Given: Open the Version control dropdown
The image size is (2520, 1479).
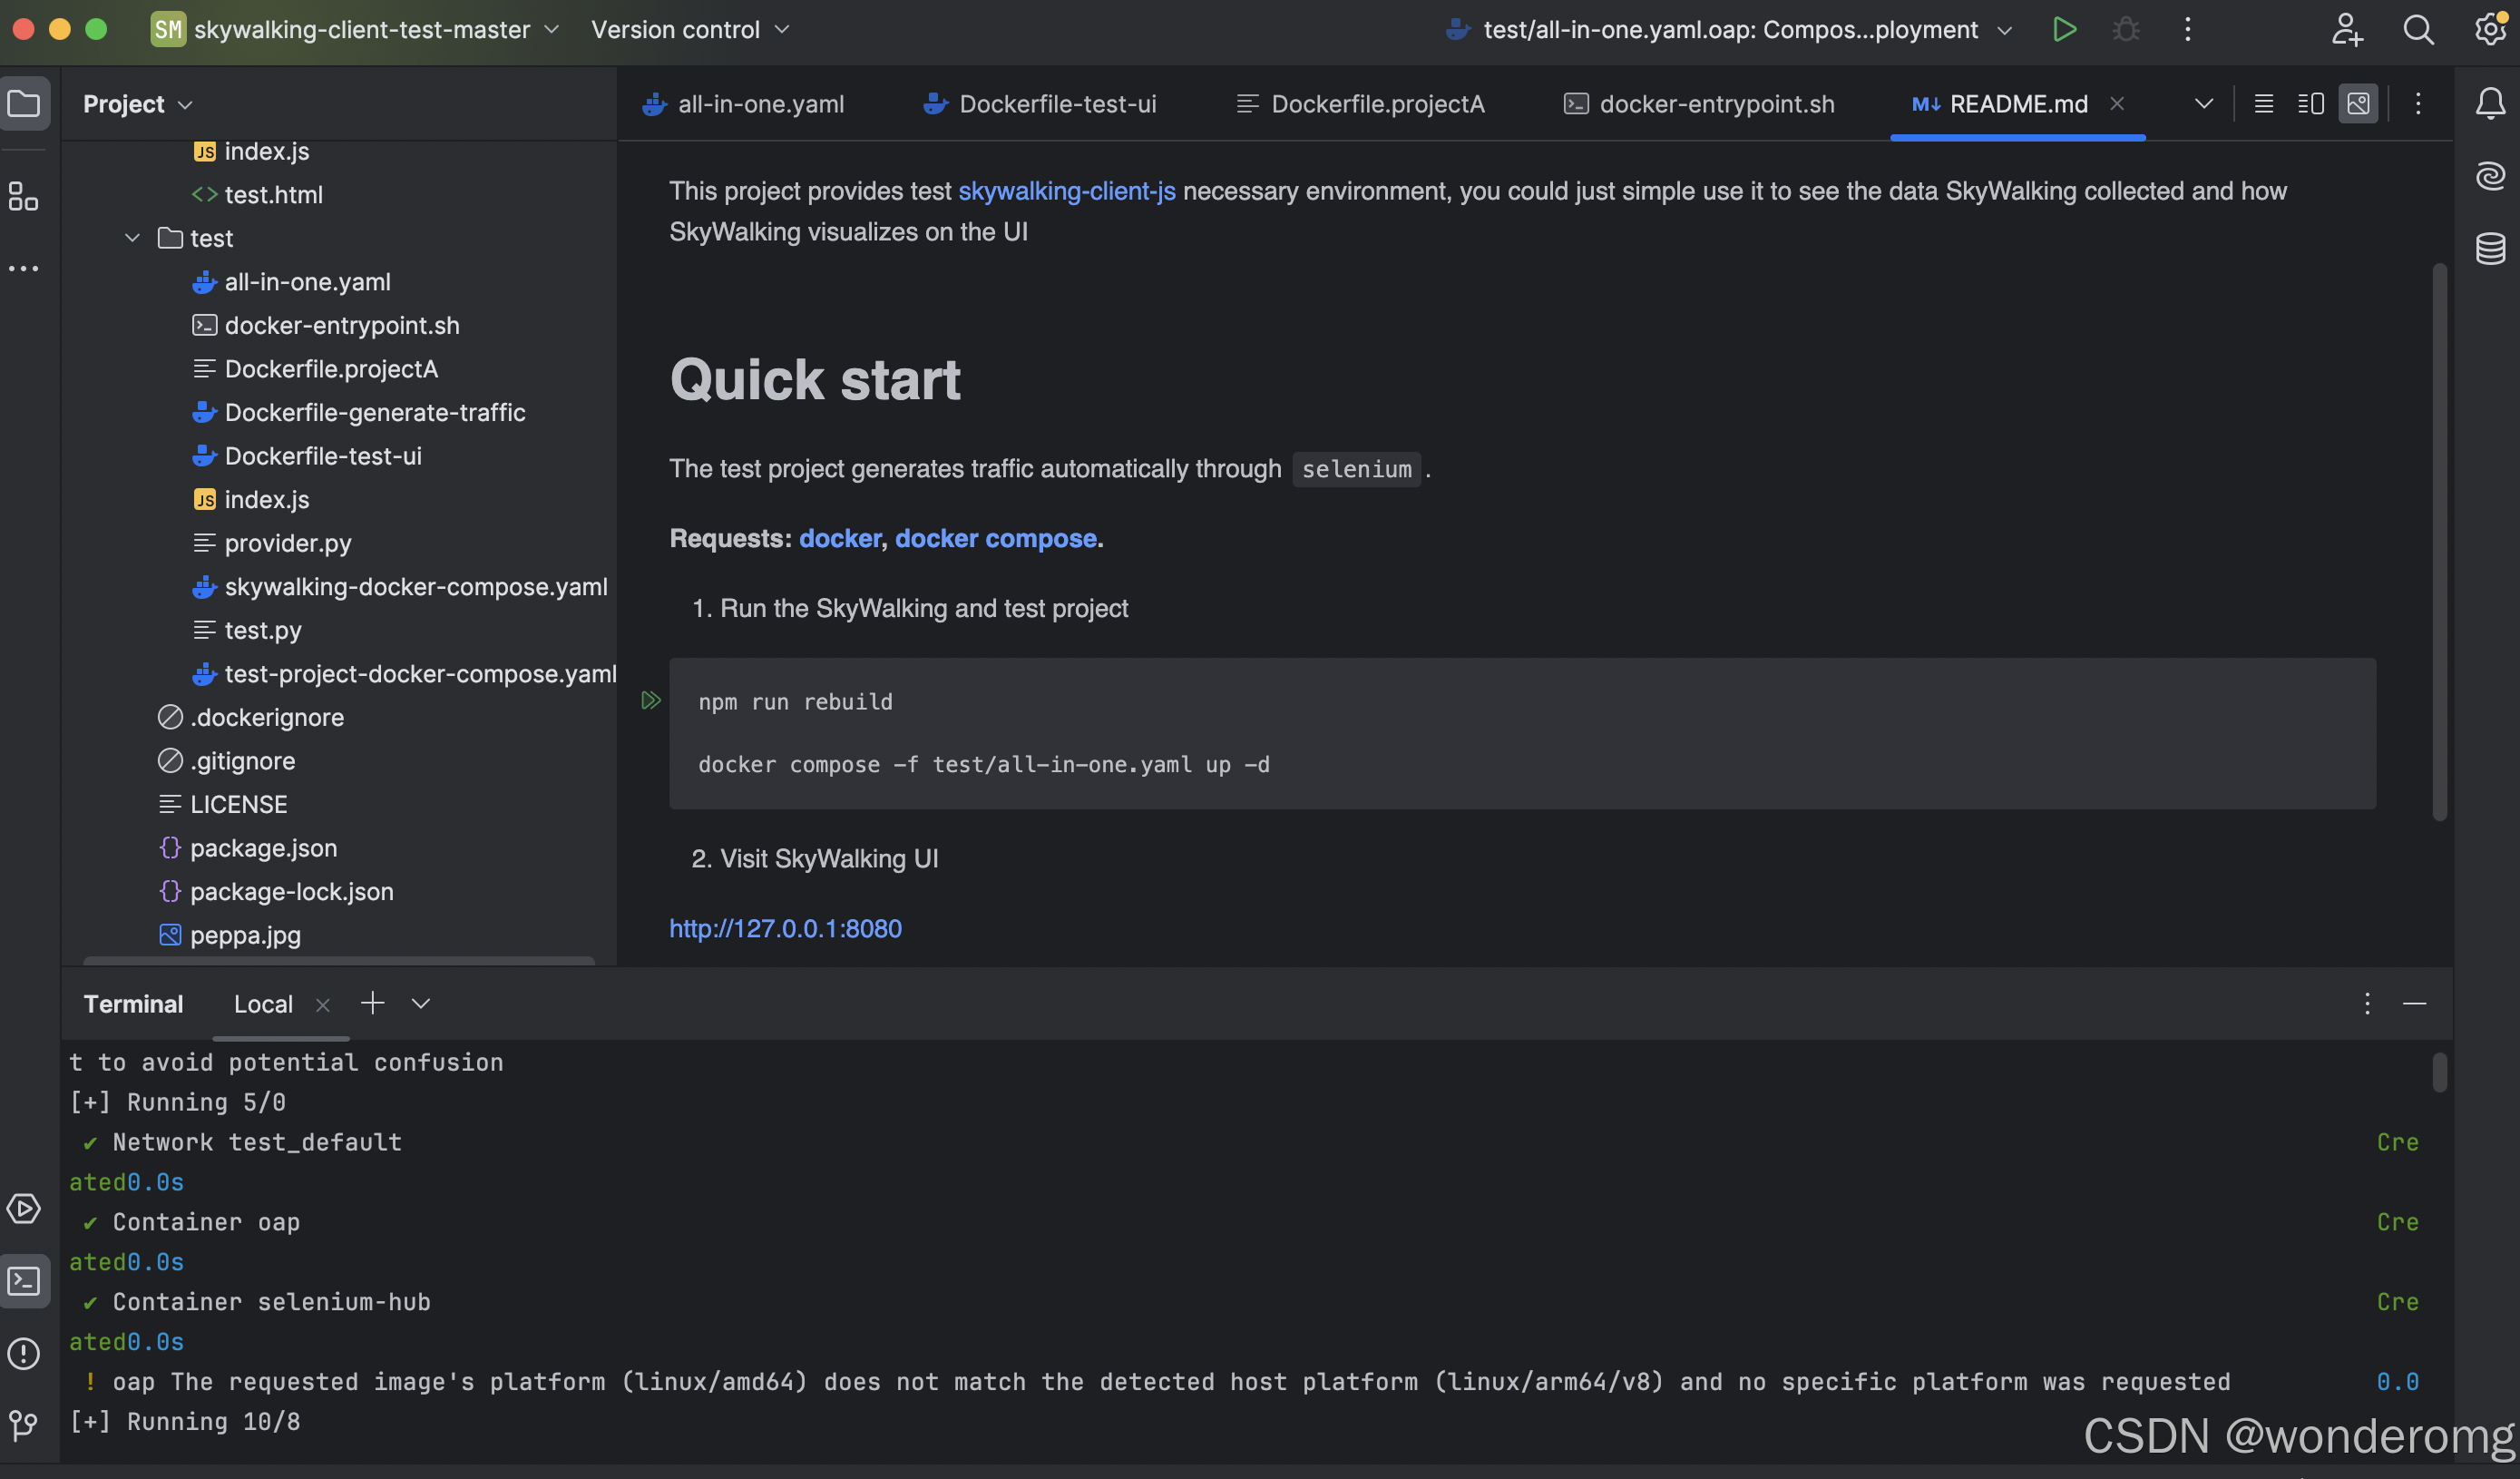Looking at the screenshot, I should (690, 29).
